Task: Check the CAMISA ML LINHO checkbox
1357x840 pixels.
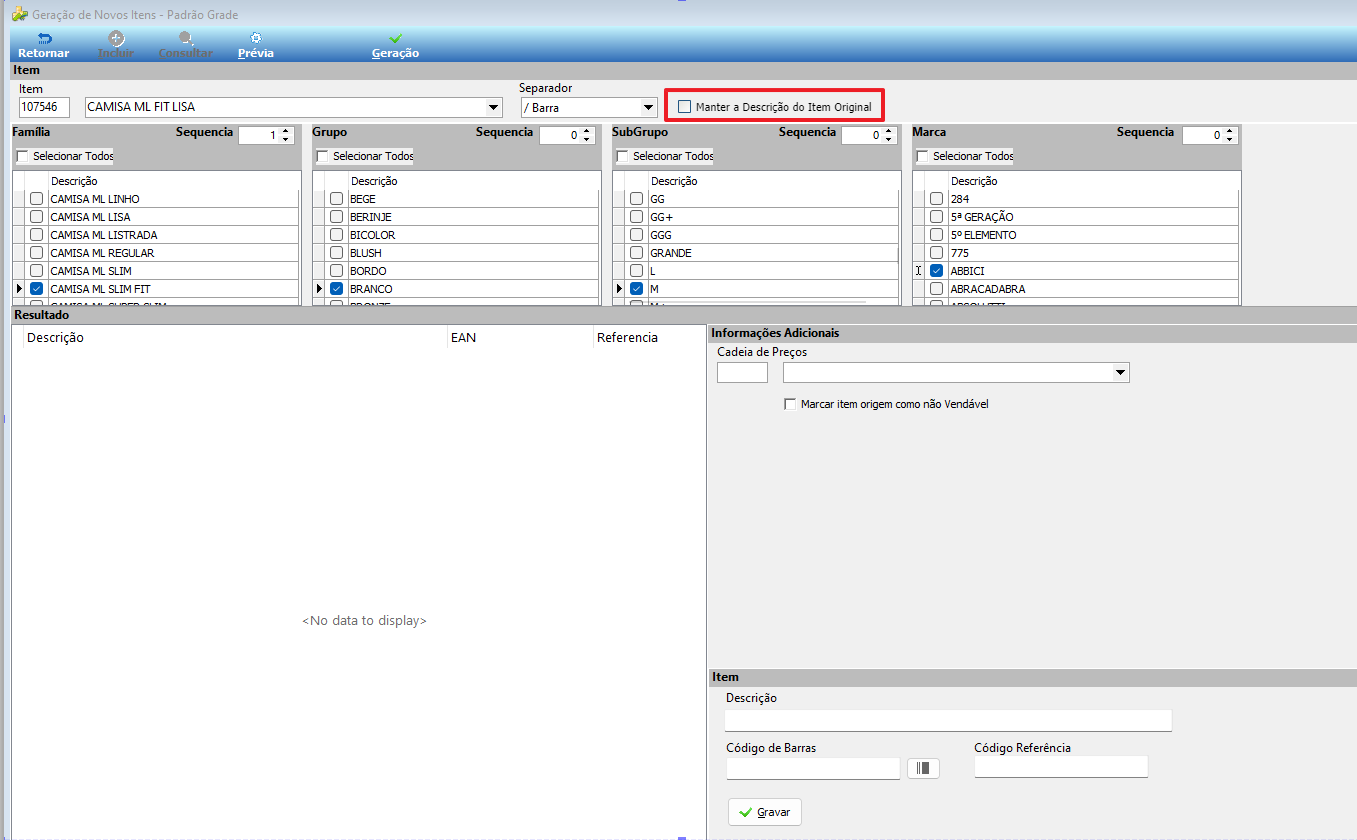Action: tap(37, 199)
